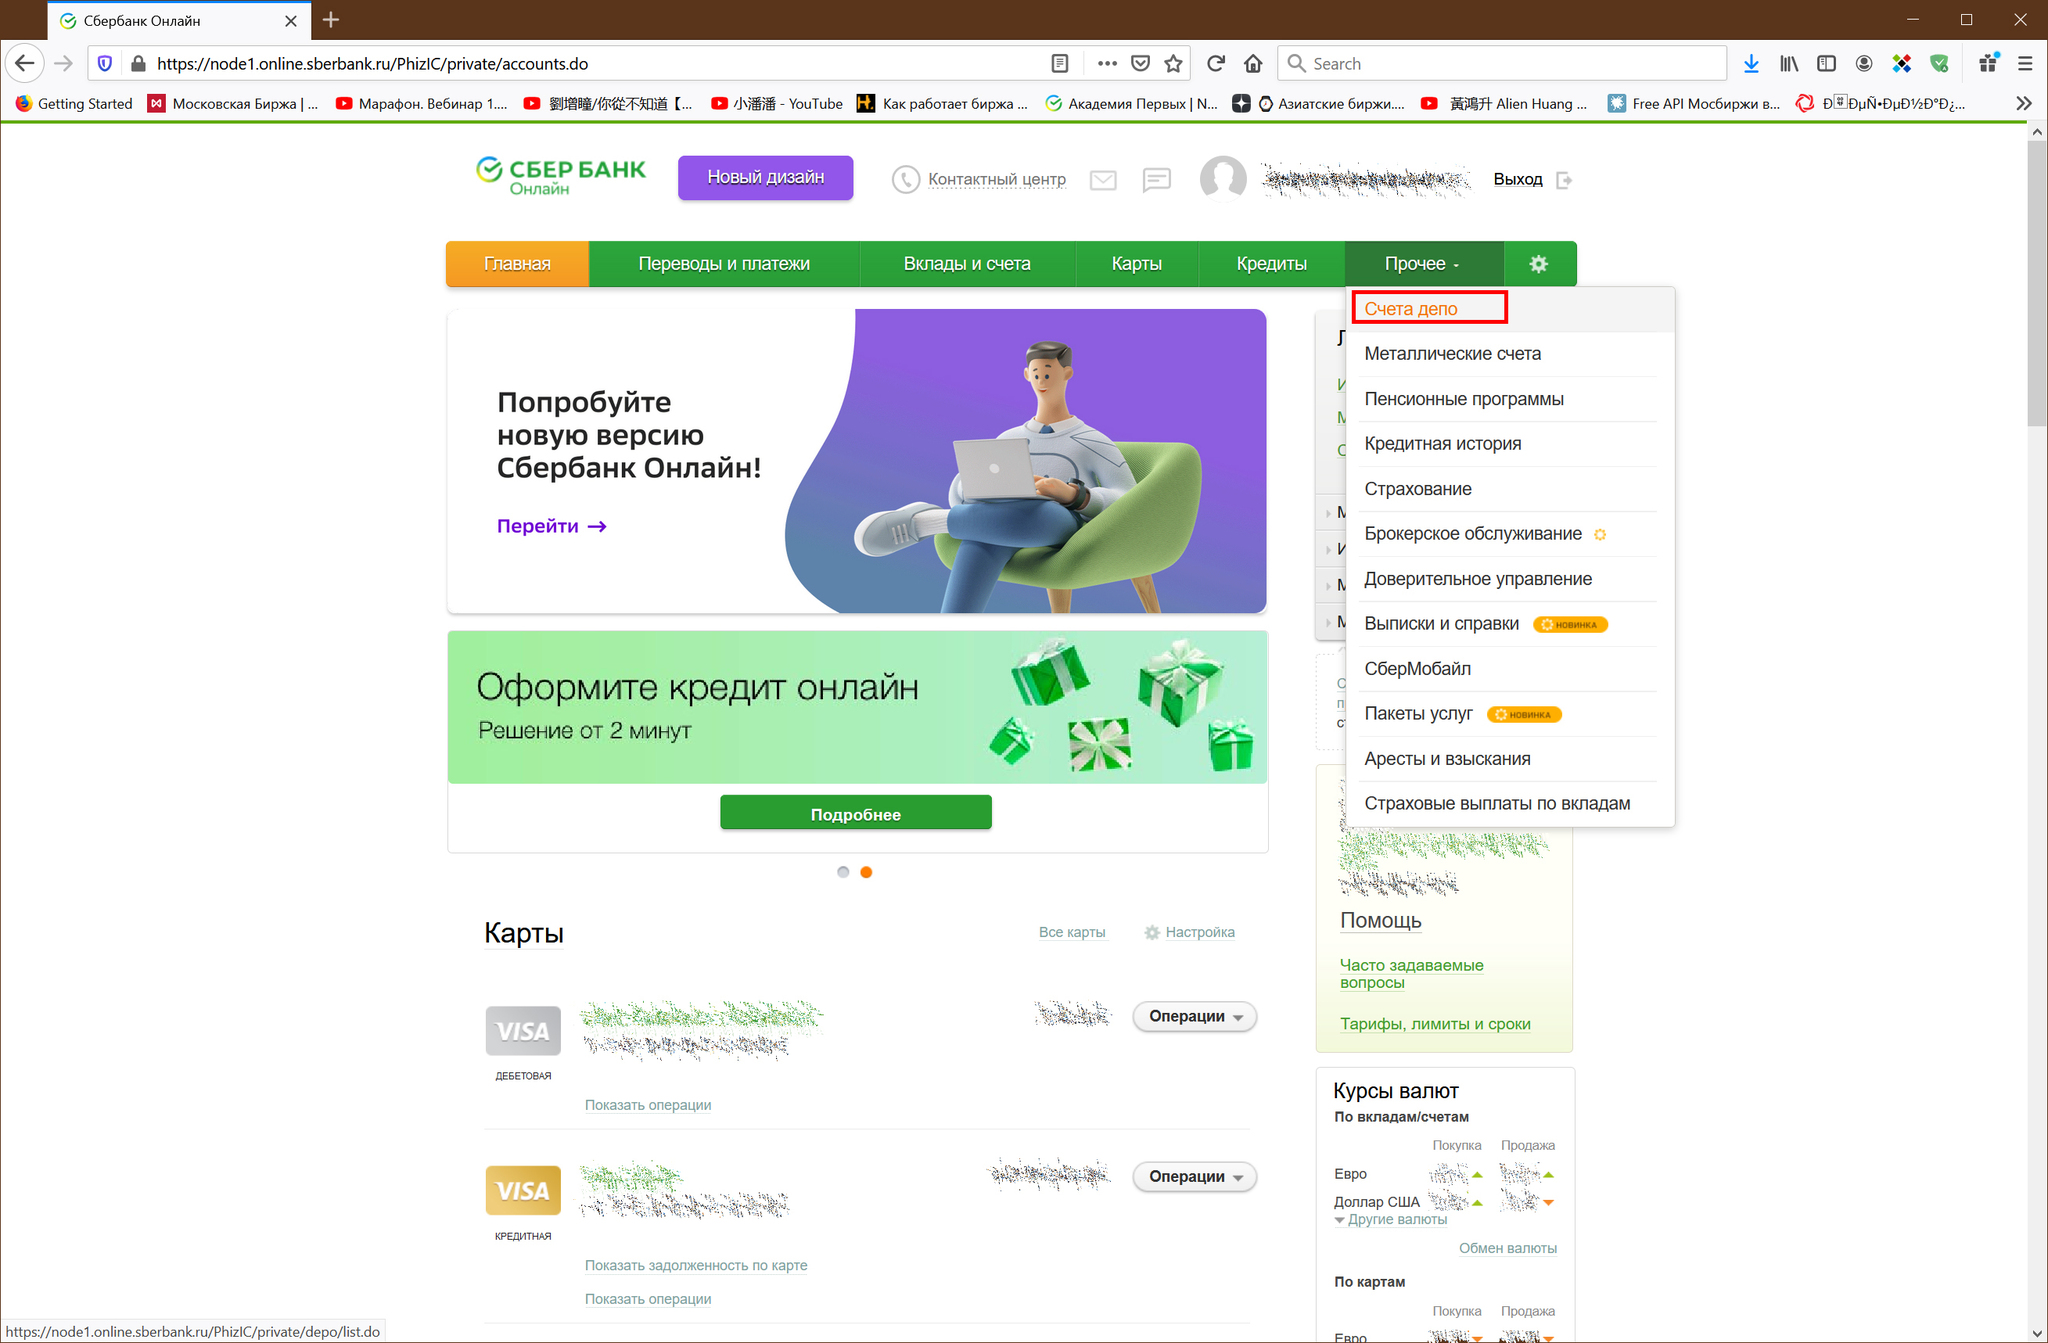Expand Операции dropdown for the debit card

(1194, 1016)
